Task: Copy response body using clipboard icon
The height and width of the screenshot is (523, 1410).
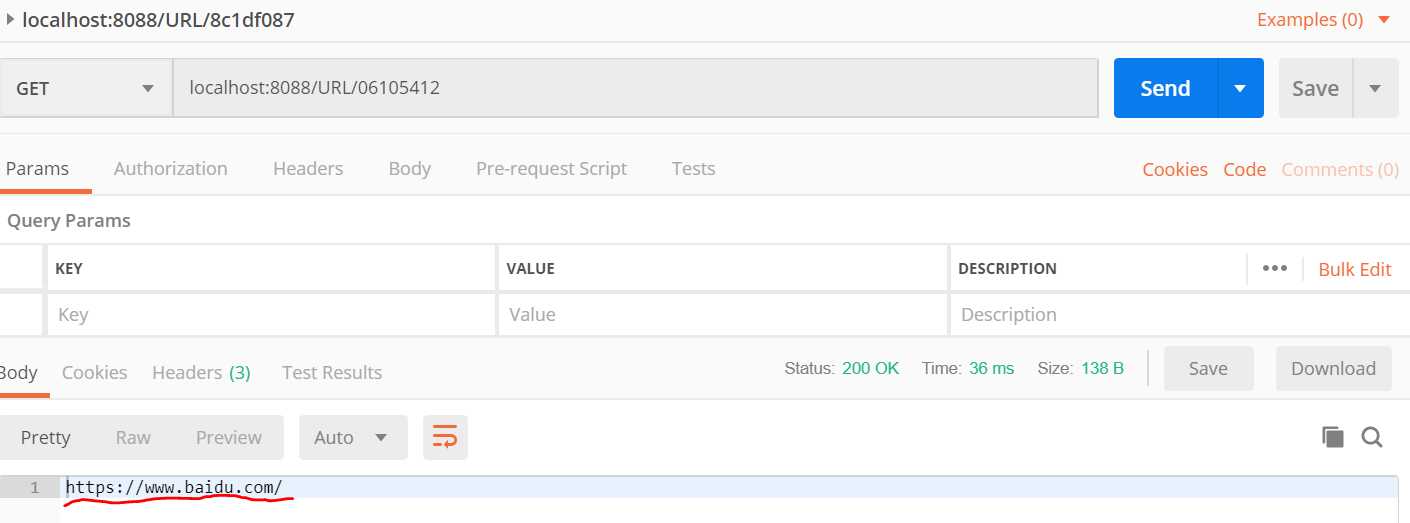Action: click(1332, 437)
